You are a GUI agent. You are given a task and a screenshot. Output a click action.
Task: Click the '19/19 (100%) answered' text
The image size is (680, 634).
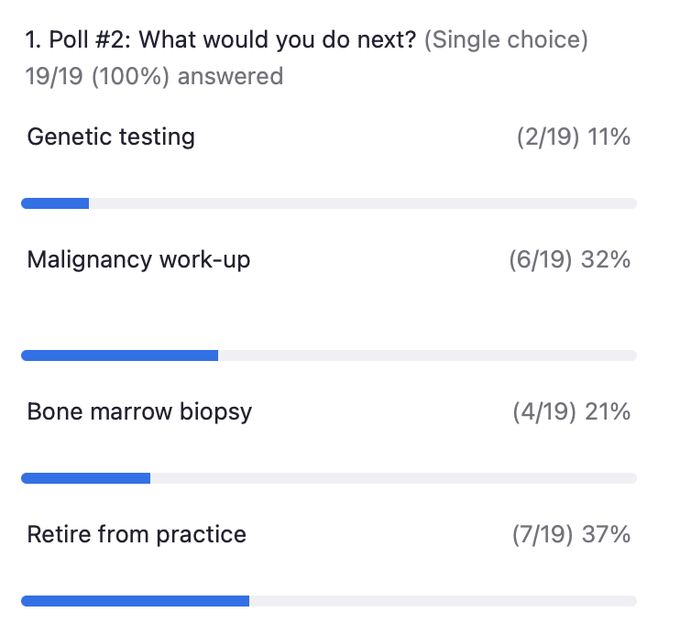coord(154,77)
